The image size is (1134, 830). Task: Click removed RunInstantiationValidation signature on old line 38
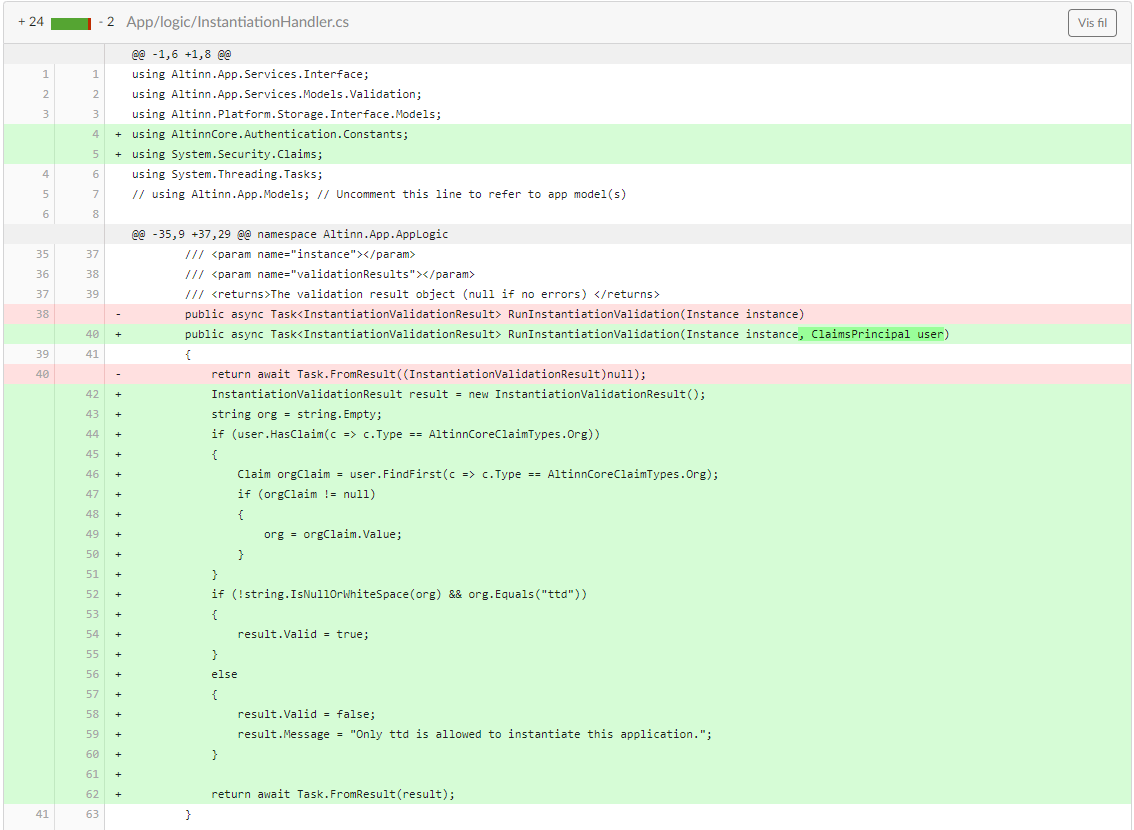tap(495, 315)
